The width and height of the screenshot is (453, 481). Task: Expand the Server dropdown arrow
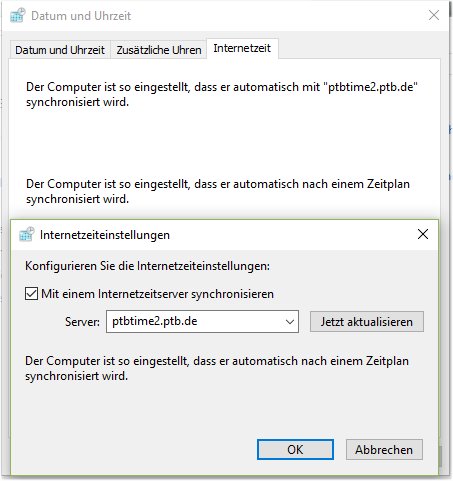click(x=290, y=322)
